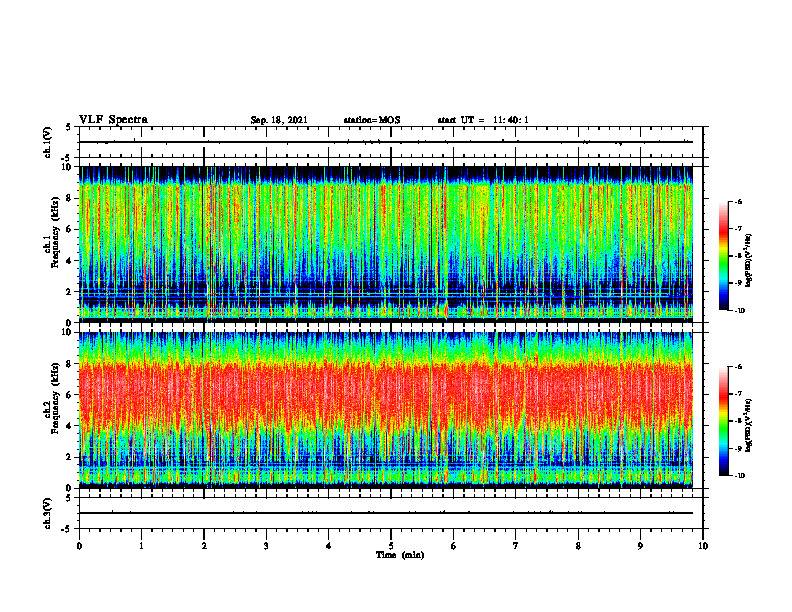
Task: Click the ch.1 colorbar "-10" tick label
Action: [x=740, y=311]
